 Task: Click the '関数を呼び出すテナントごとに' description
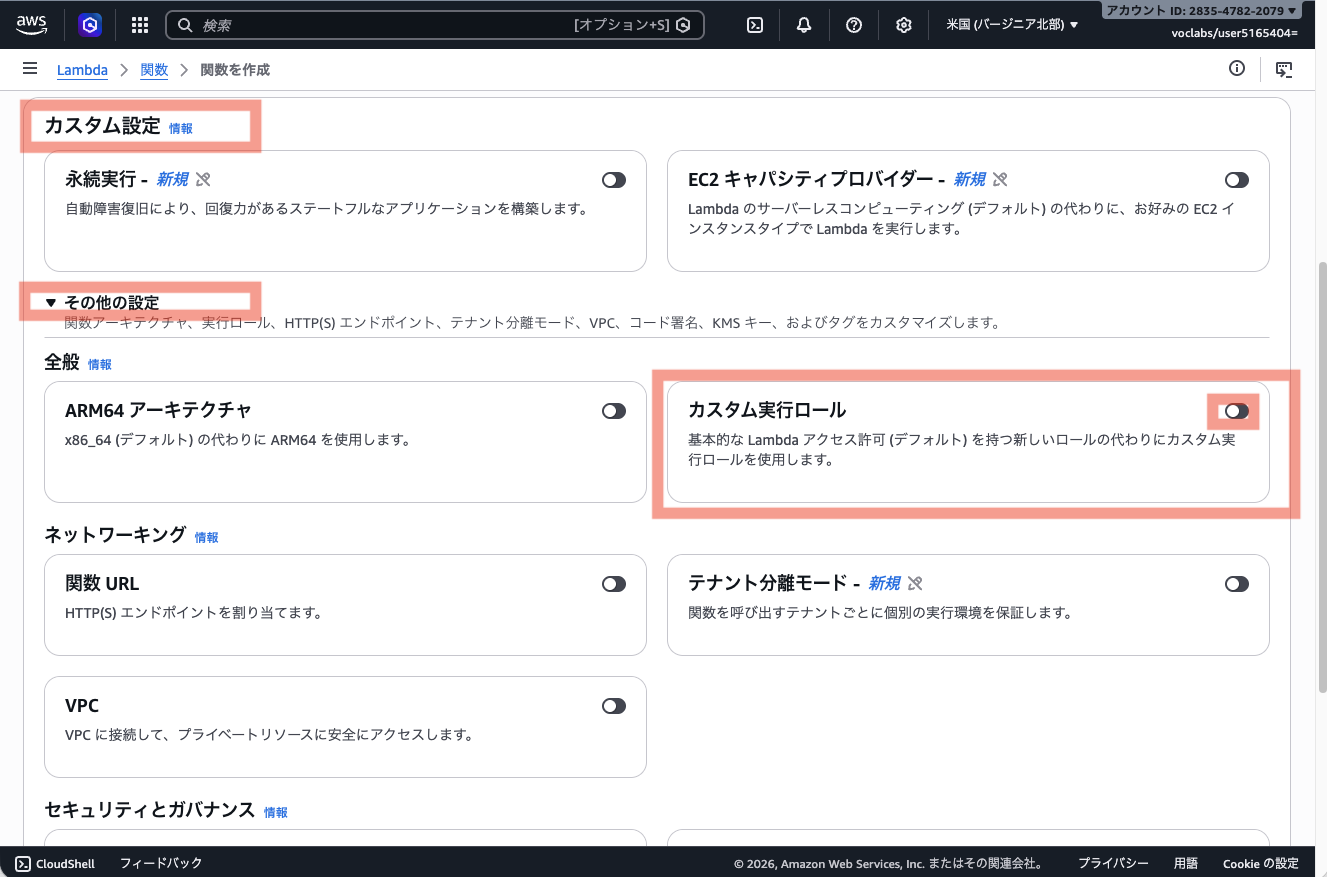(880, 613)
